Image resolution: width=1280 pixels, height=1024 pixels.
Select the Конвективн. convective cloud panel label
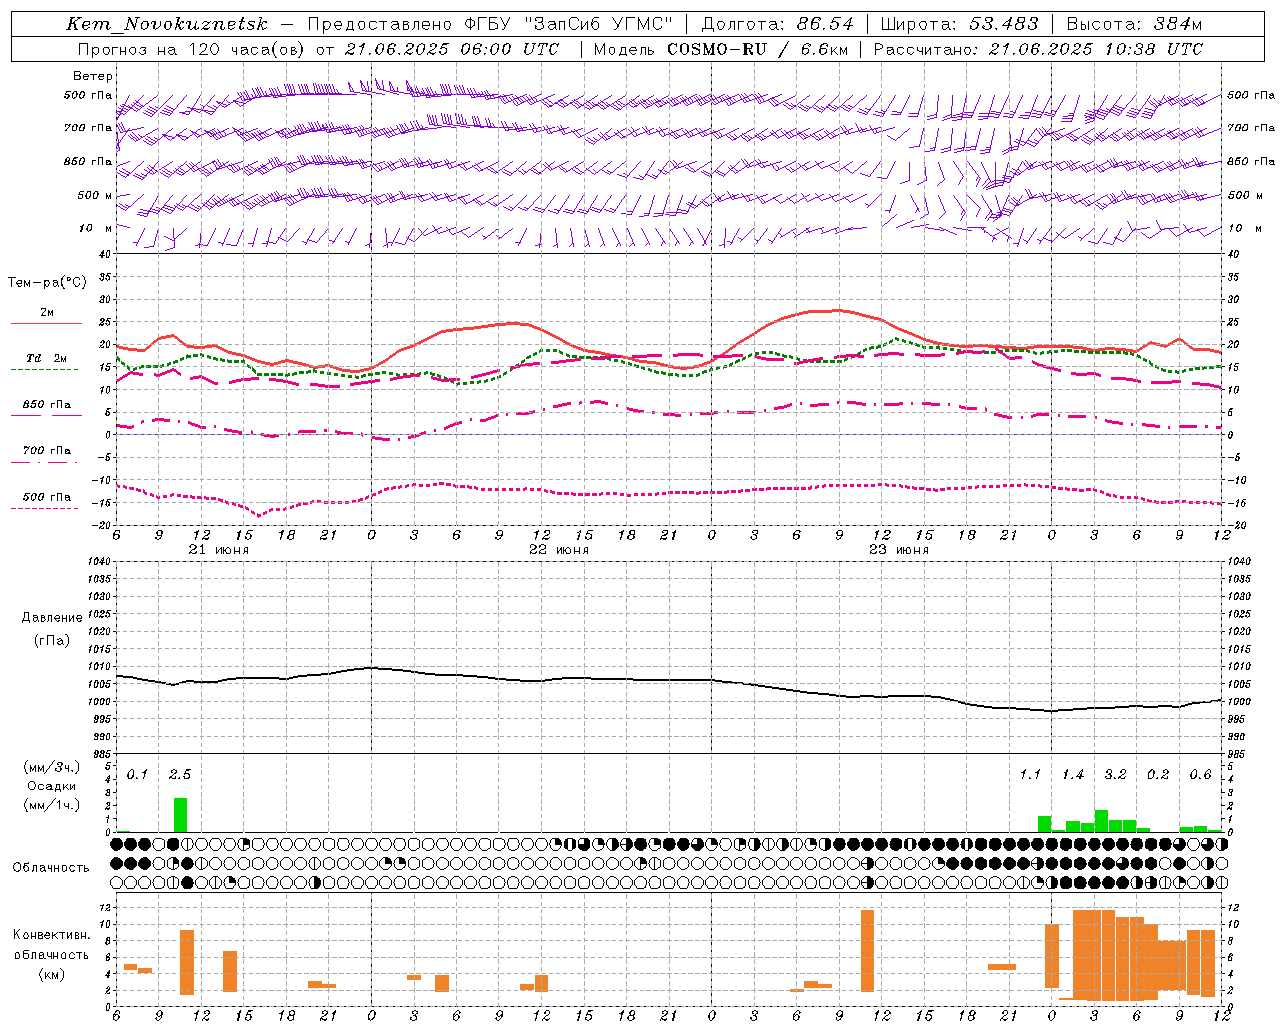(x=52, y=935)
